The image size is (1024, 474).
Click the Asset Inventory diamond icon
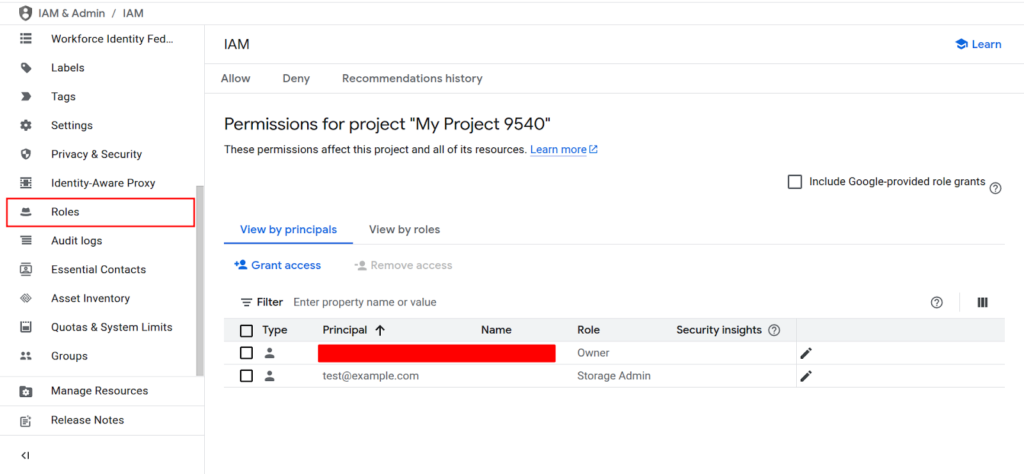pos(25,298)
